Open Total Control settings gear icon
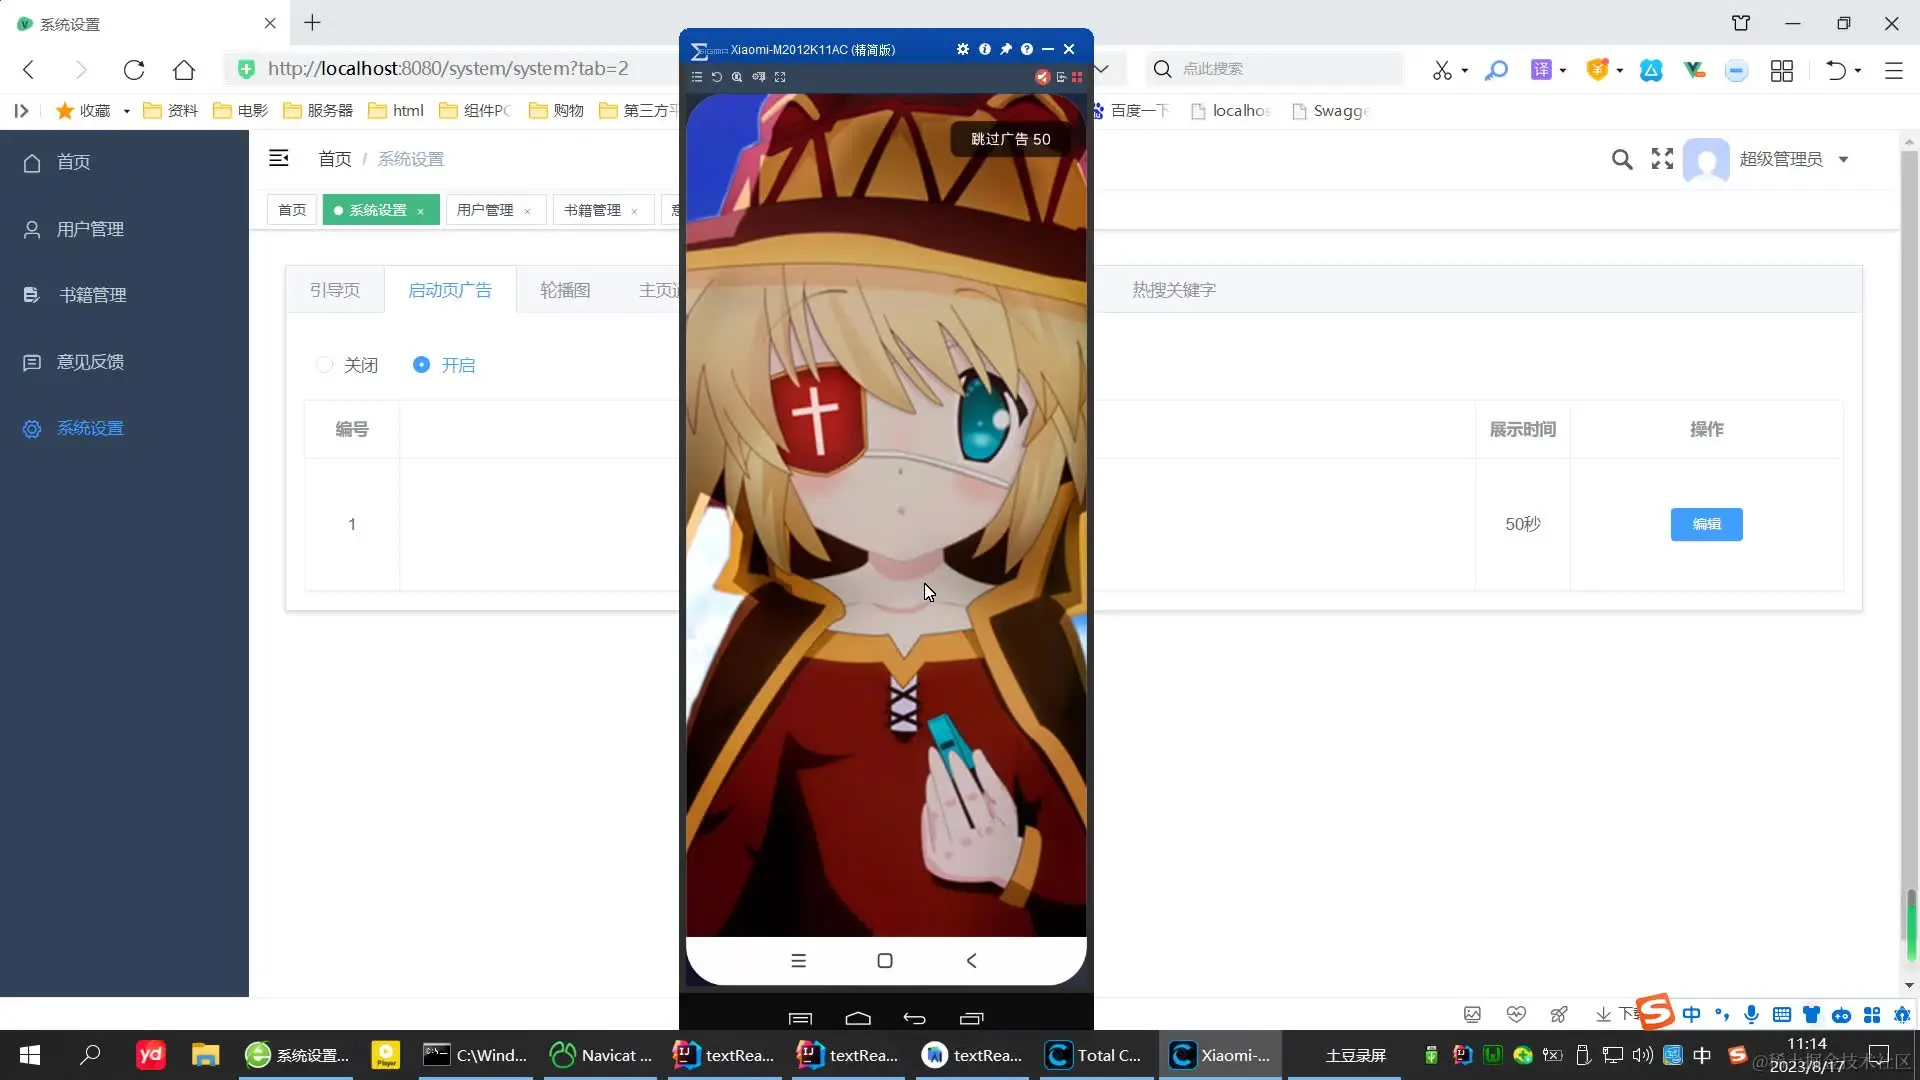Image resolution: width=1920 pixels, height=1080 pixels. pos(962,49)
